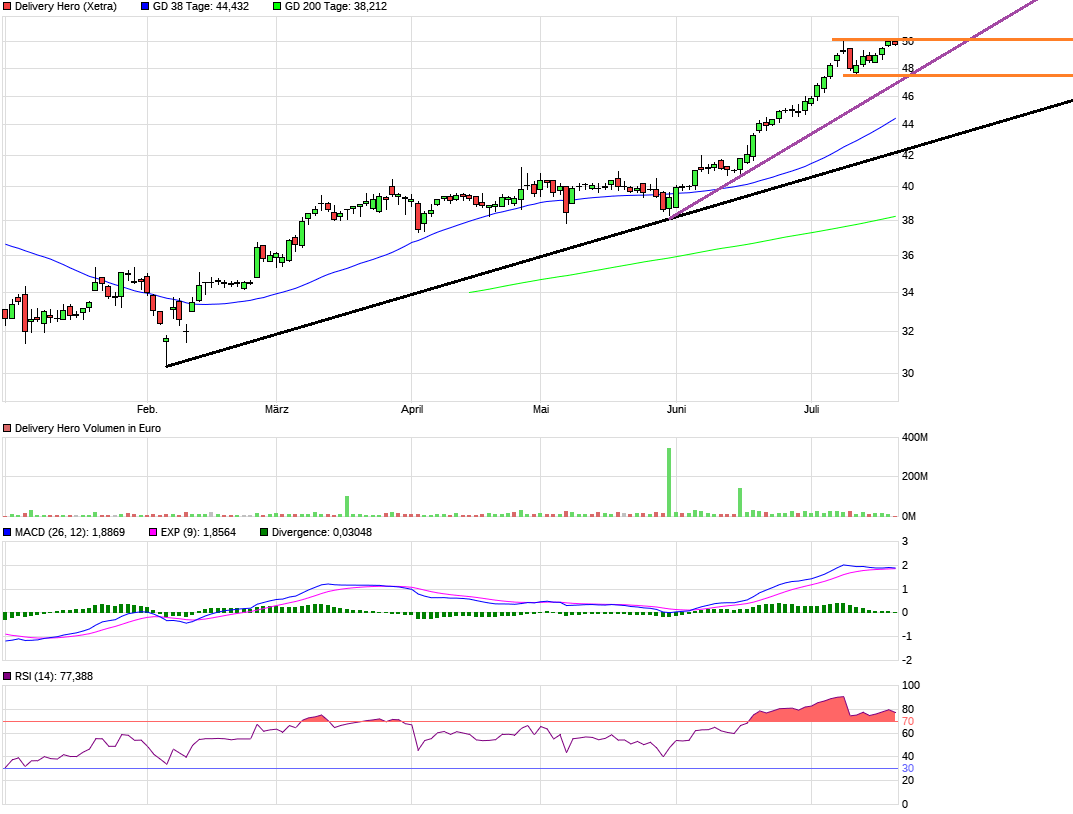This screenshot has height=814, width=1073.
Task: Click the blue GD 38 Tage legend square
Action: [x=145, y=6]
